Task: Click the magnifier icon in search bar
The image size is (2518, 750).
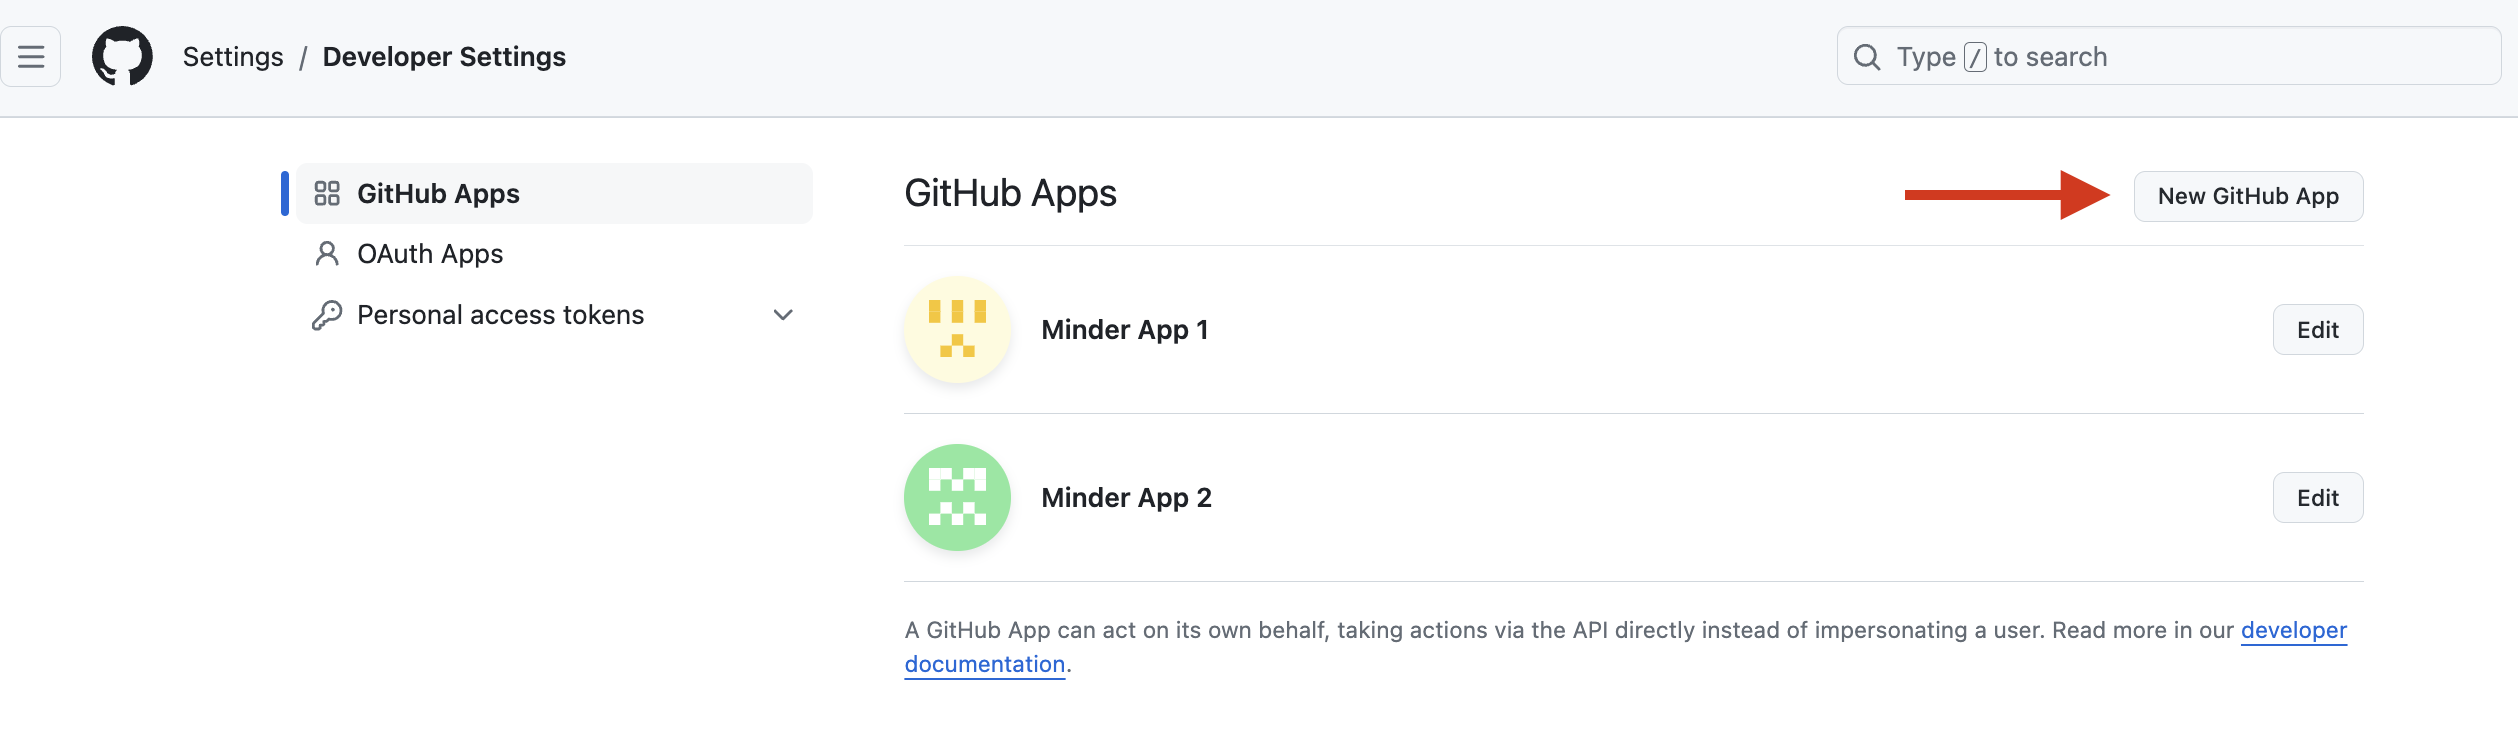Action: [1867, 57]
